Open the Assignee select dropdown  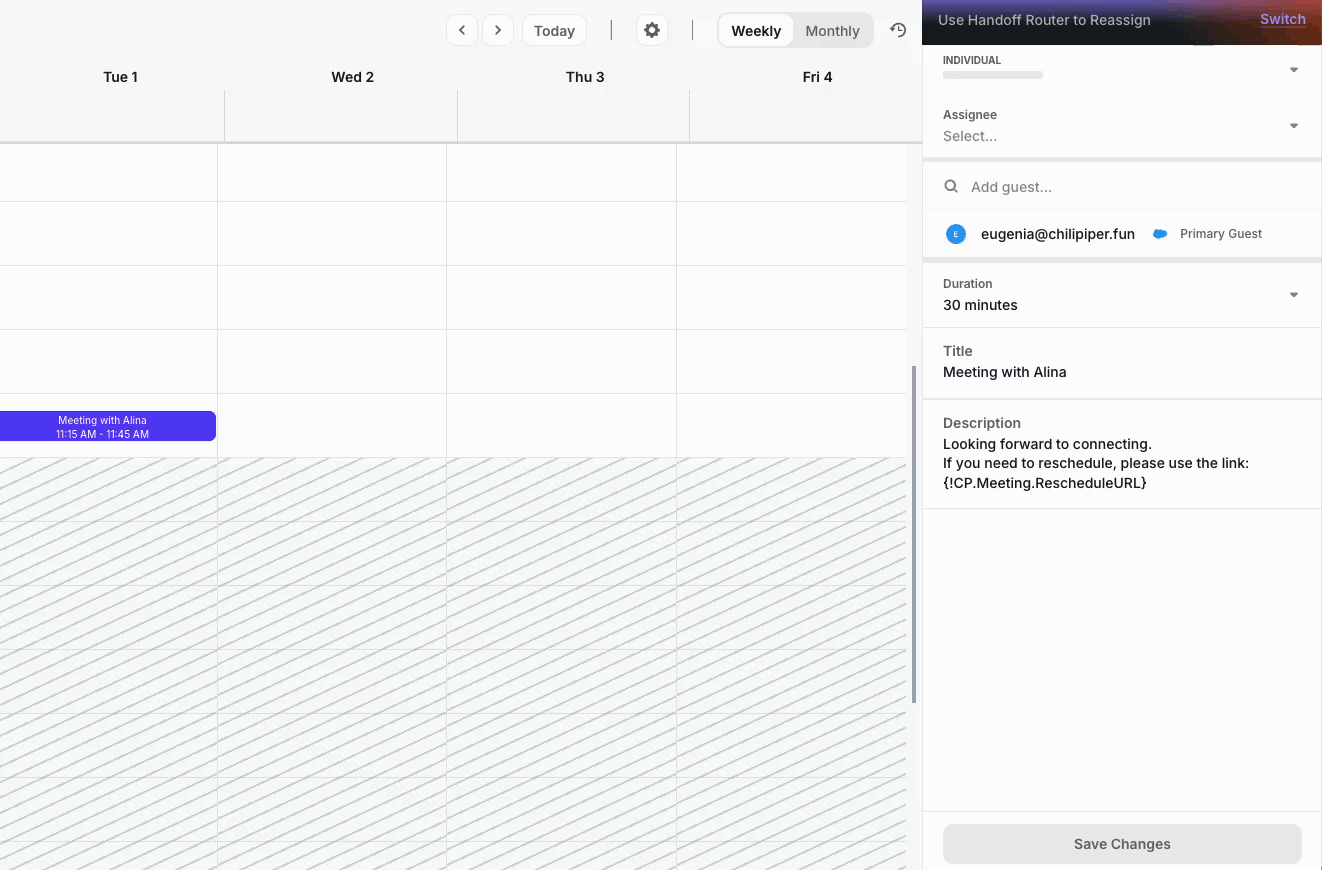pos(1120,126)
